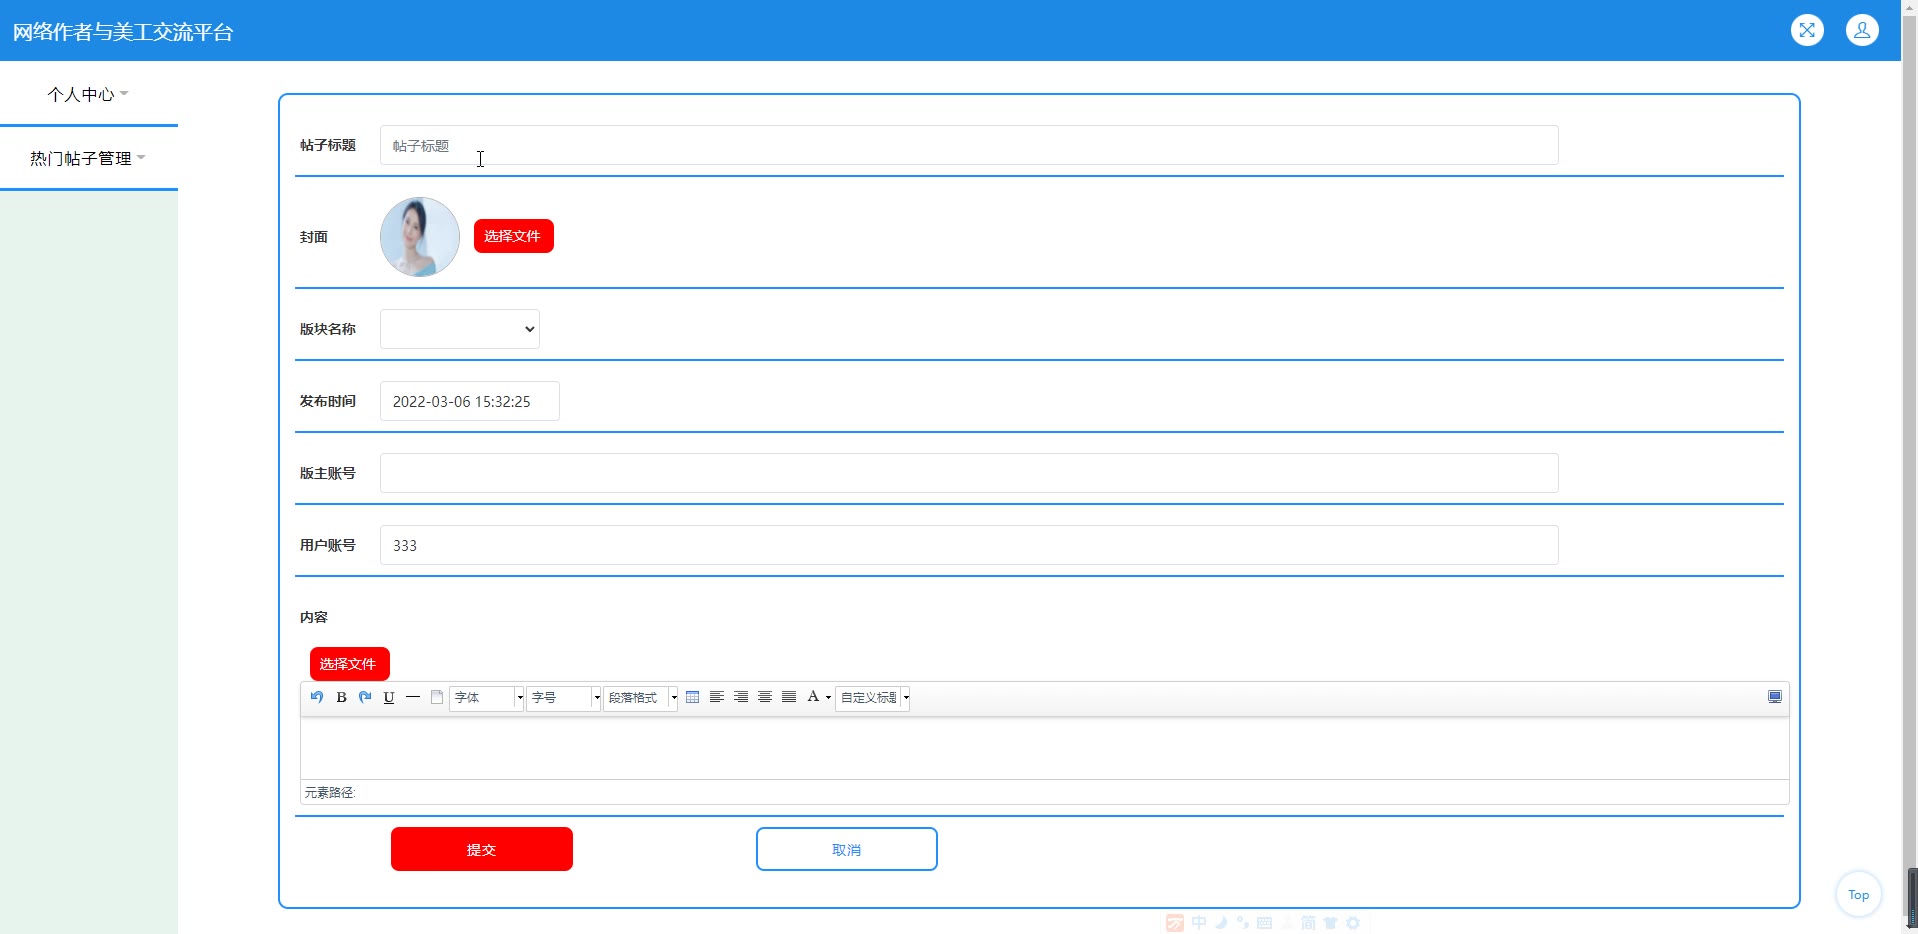
Task: Insert a table using the table icon
Action: point(693,697)
